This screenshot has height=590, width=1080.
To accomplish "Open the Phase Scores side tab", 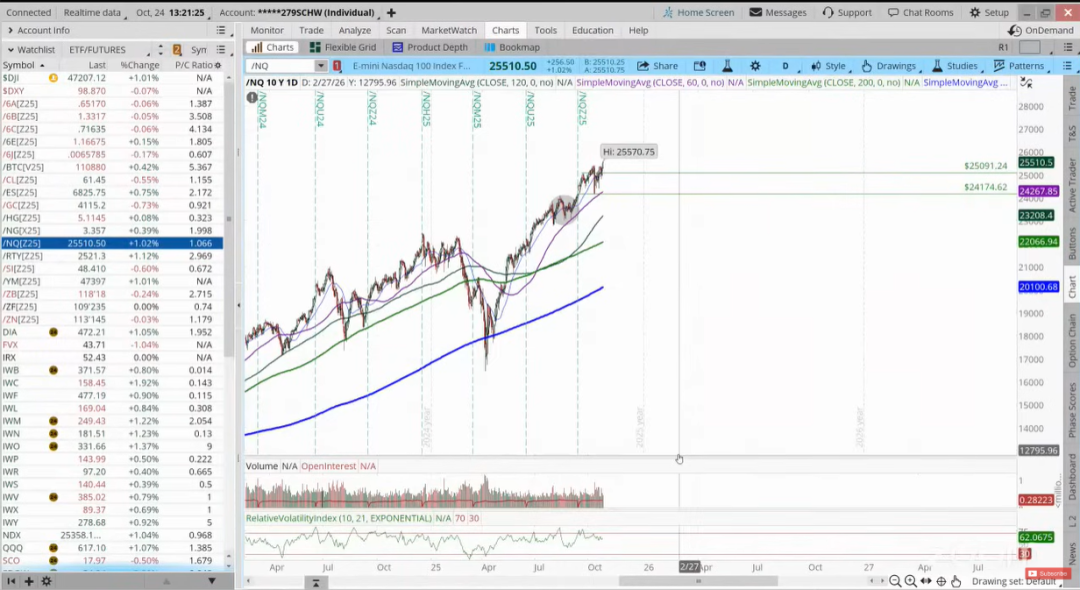I will (x=1072, y=410).
